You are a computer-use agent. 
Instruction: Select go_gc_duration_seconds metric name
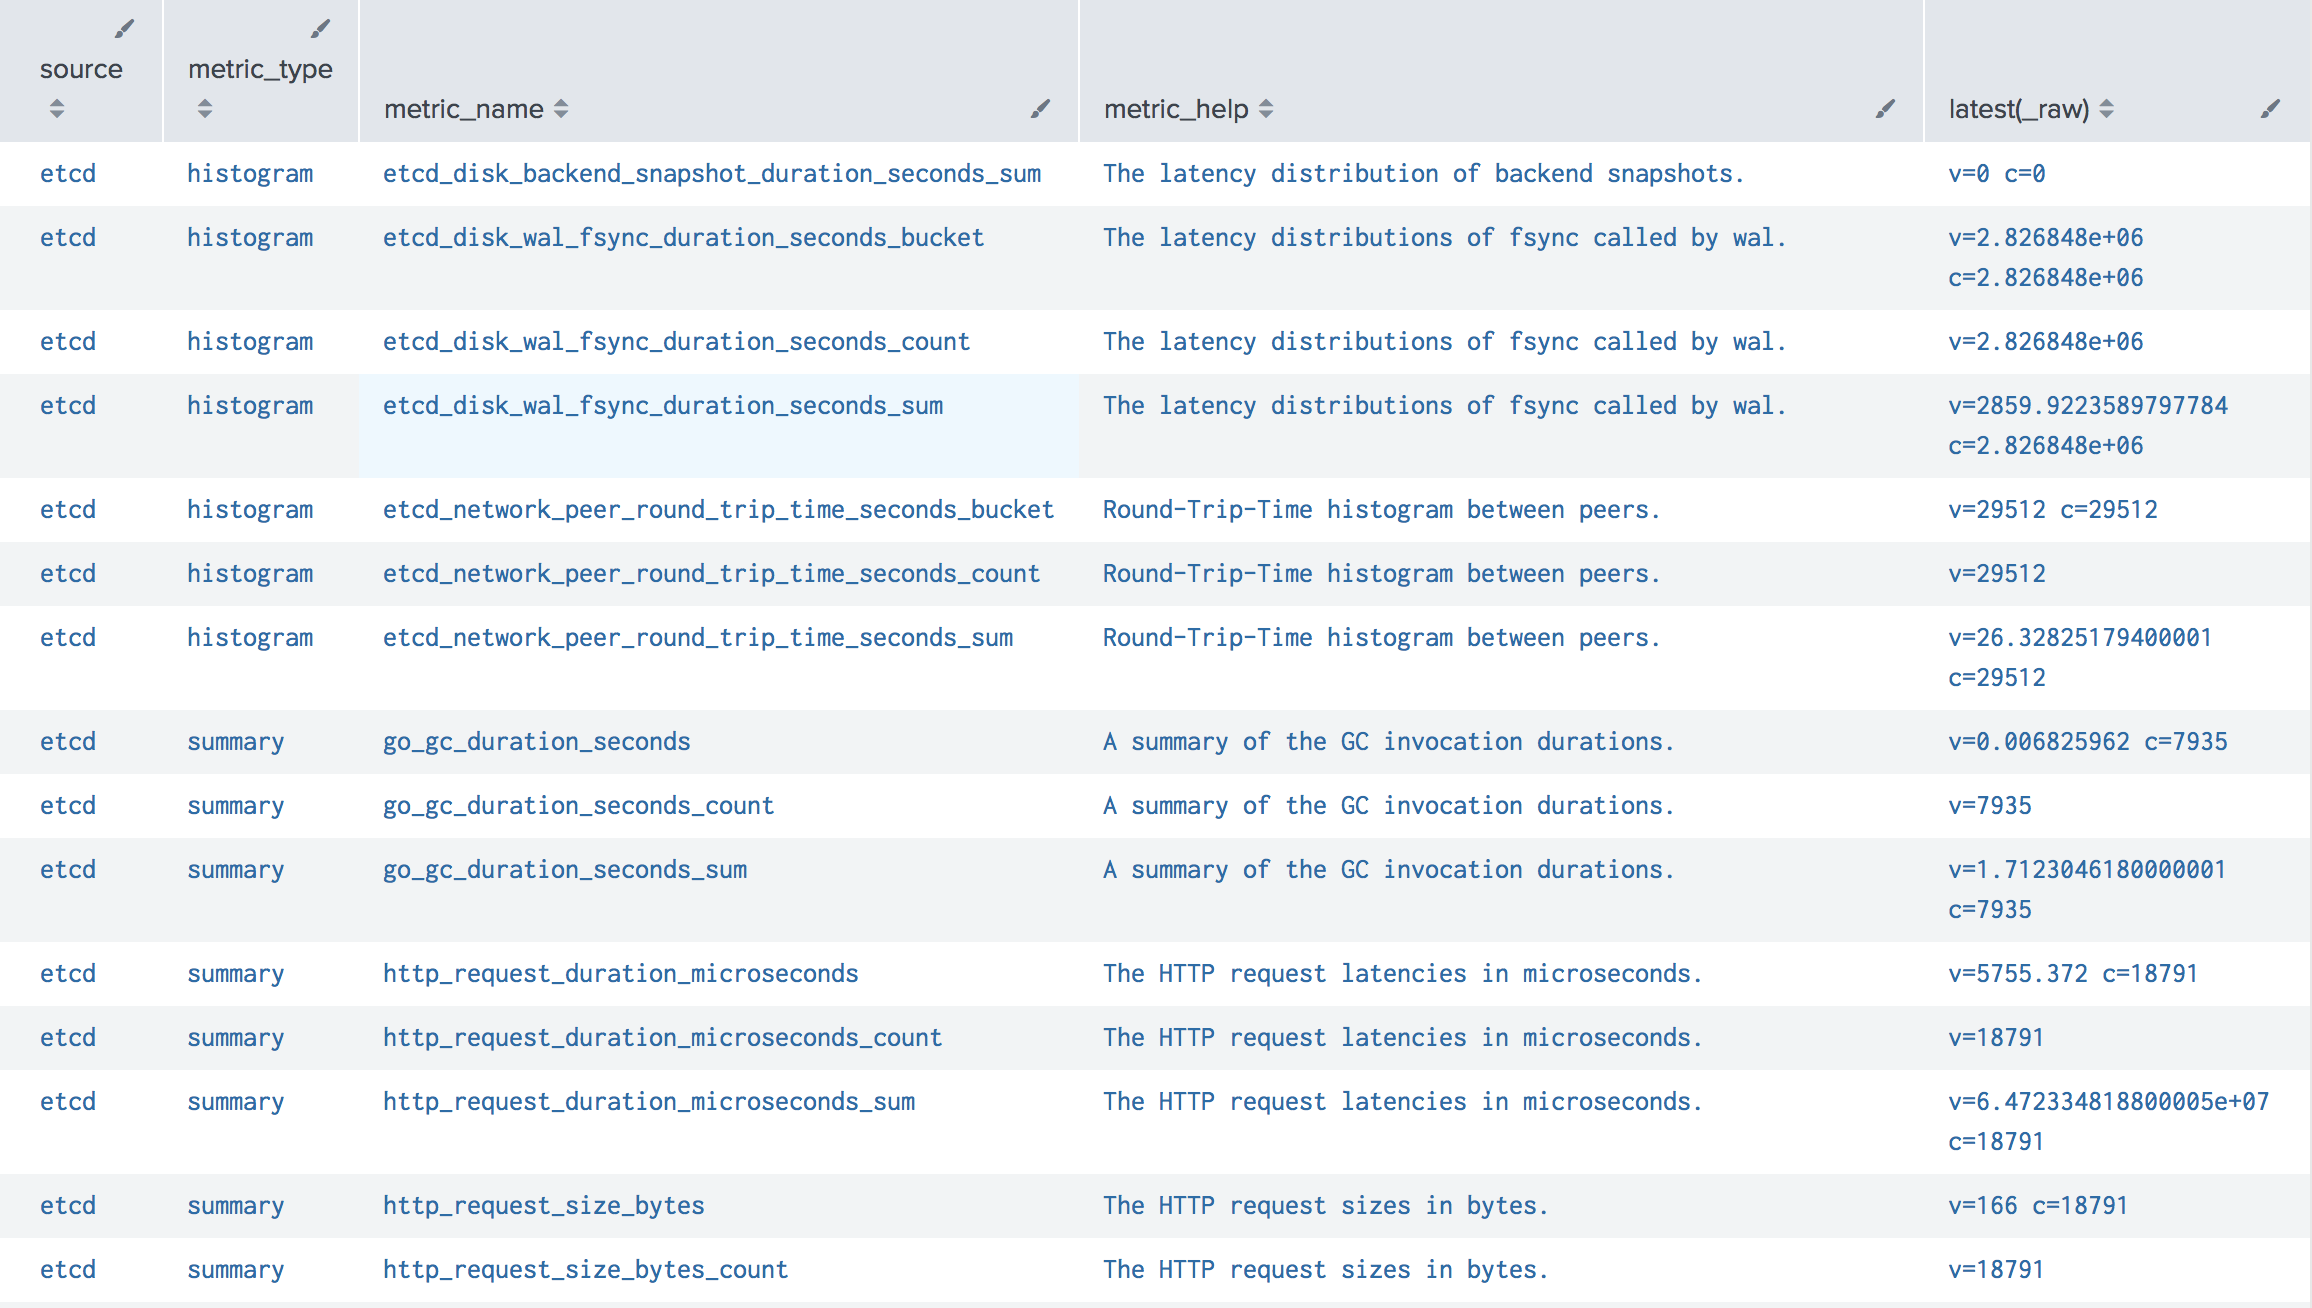537,742
